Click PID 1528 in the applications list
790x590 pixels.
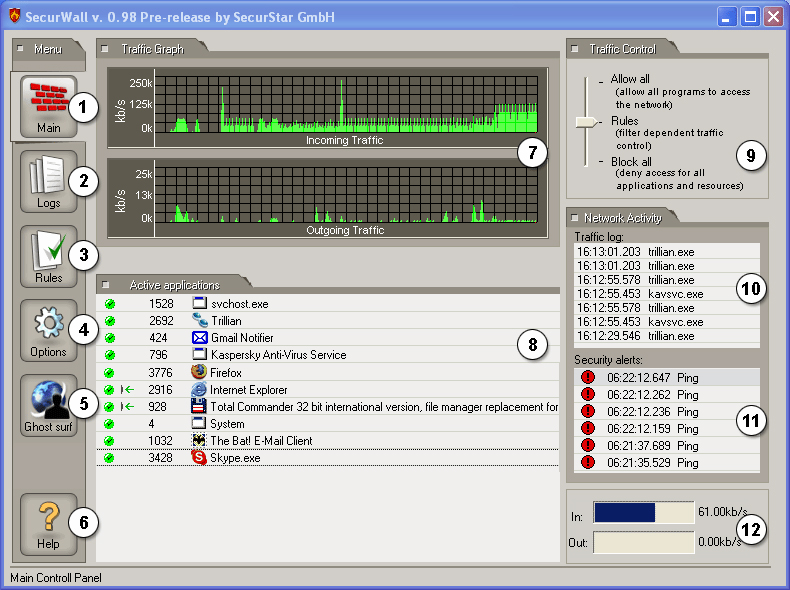tap(161, 304)
